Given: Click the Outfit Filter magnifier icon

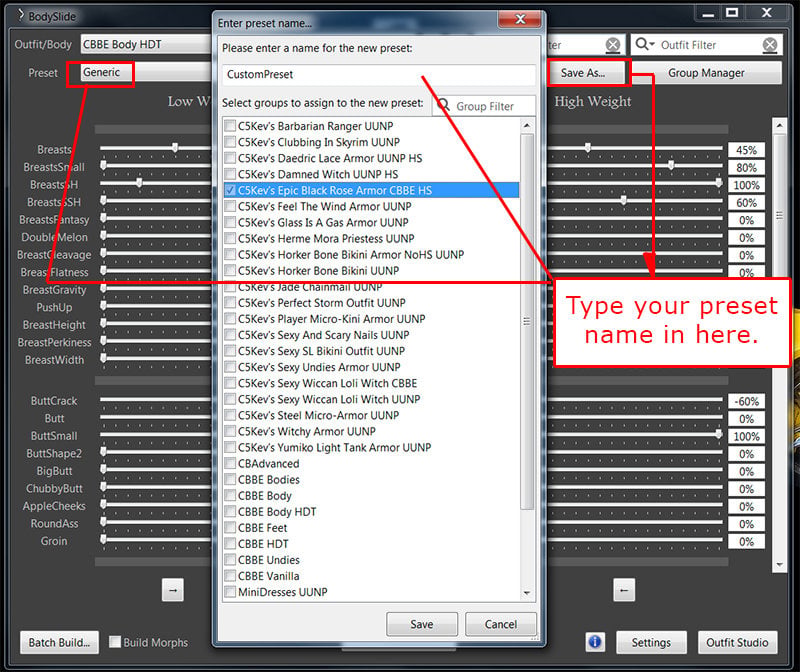Looking at the screenshot, I should point(642,44).
